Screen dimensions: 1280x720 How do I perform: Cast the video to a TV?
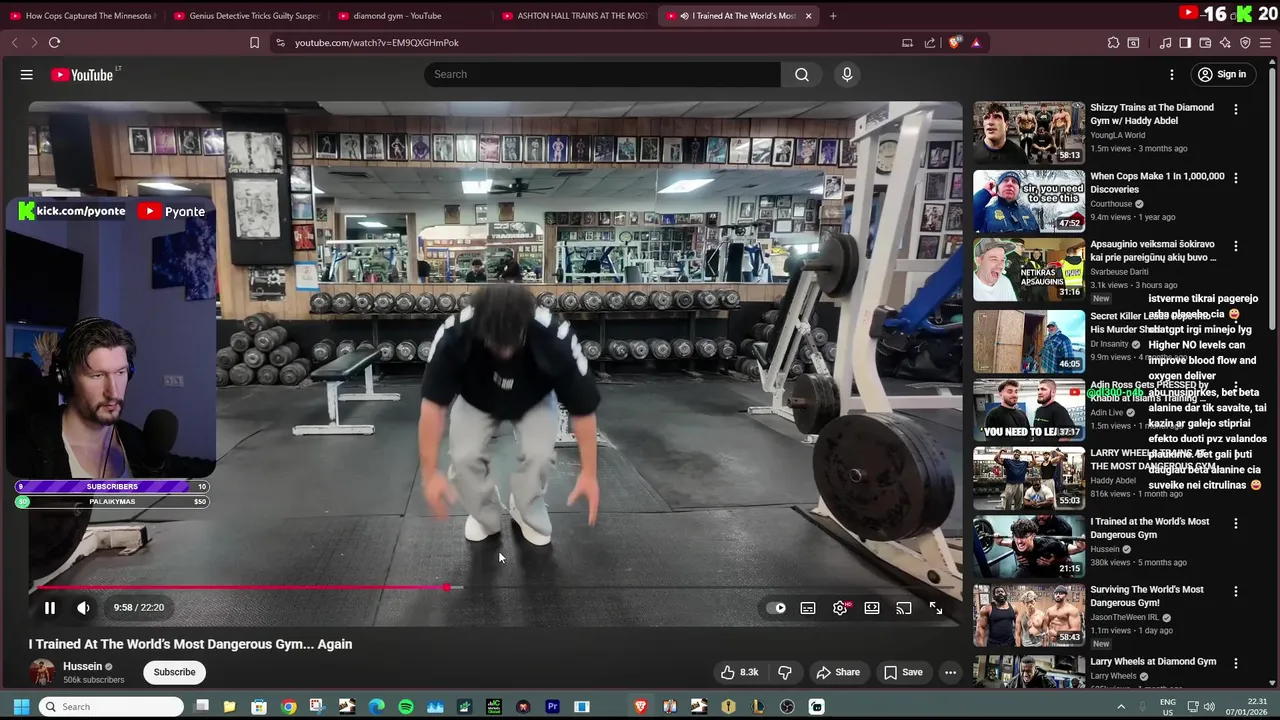(x=904, y=608)
